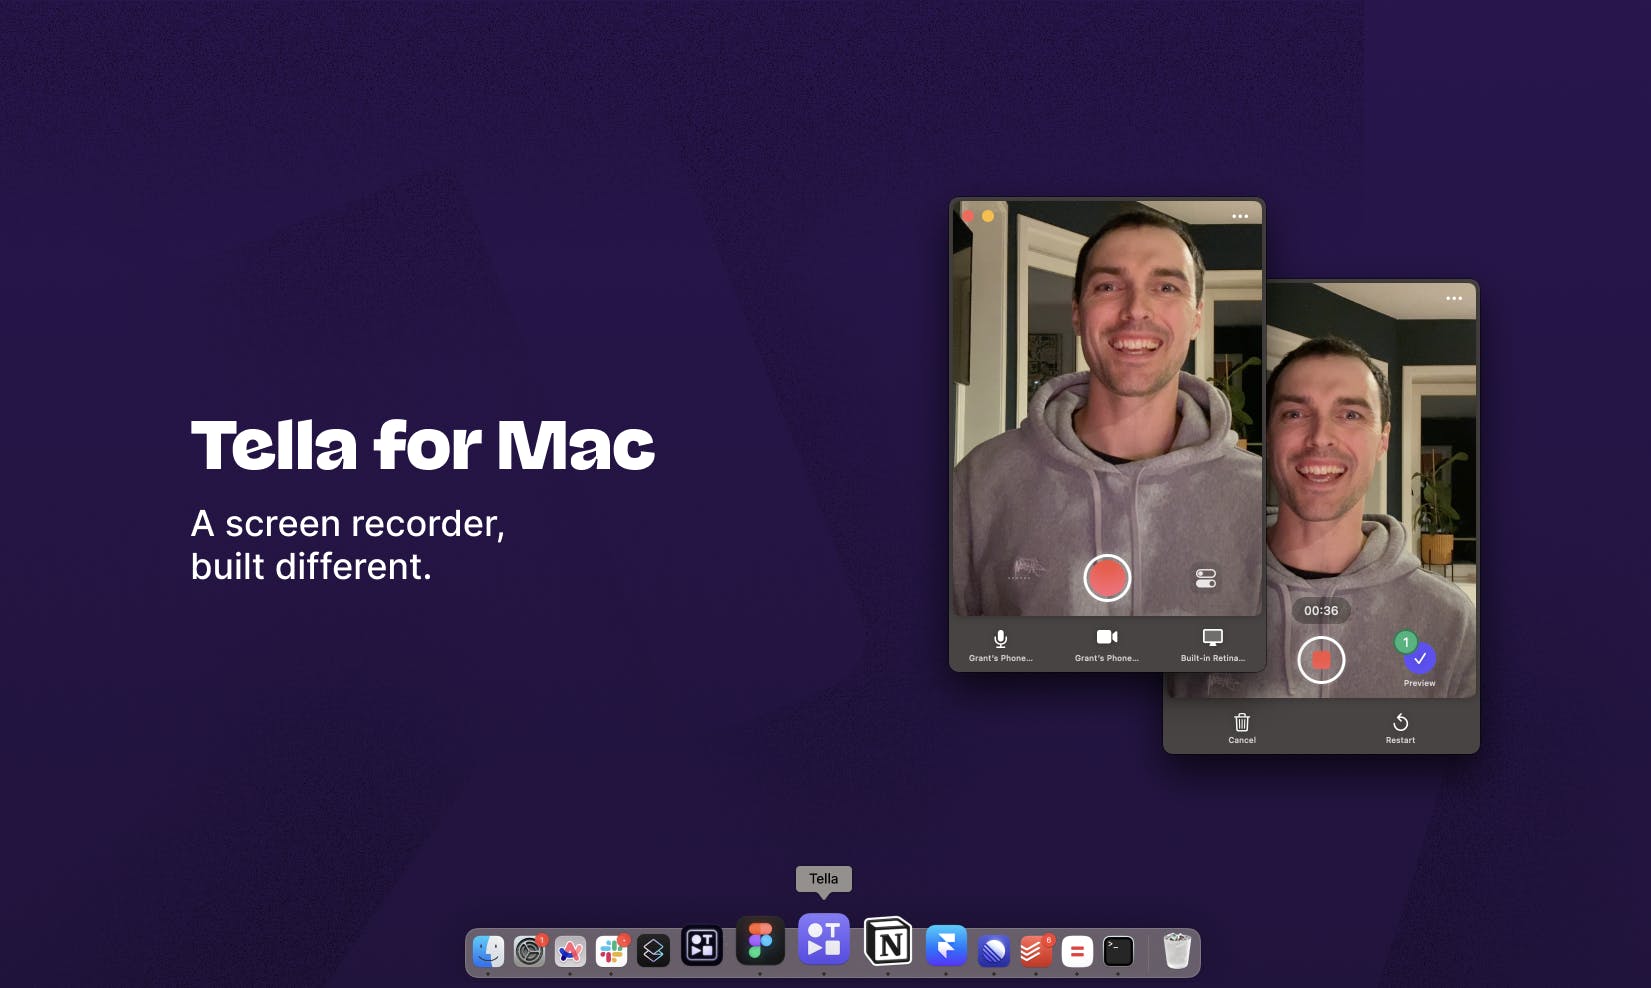Stop the recording with the square button
1651x988 pixels.
(1321, 660)
